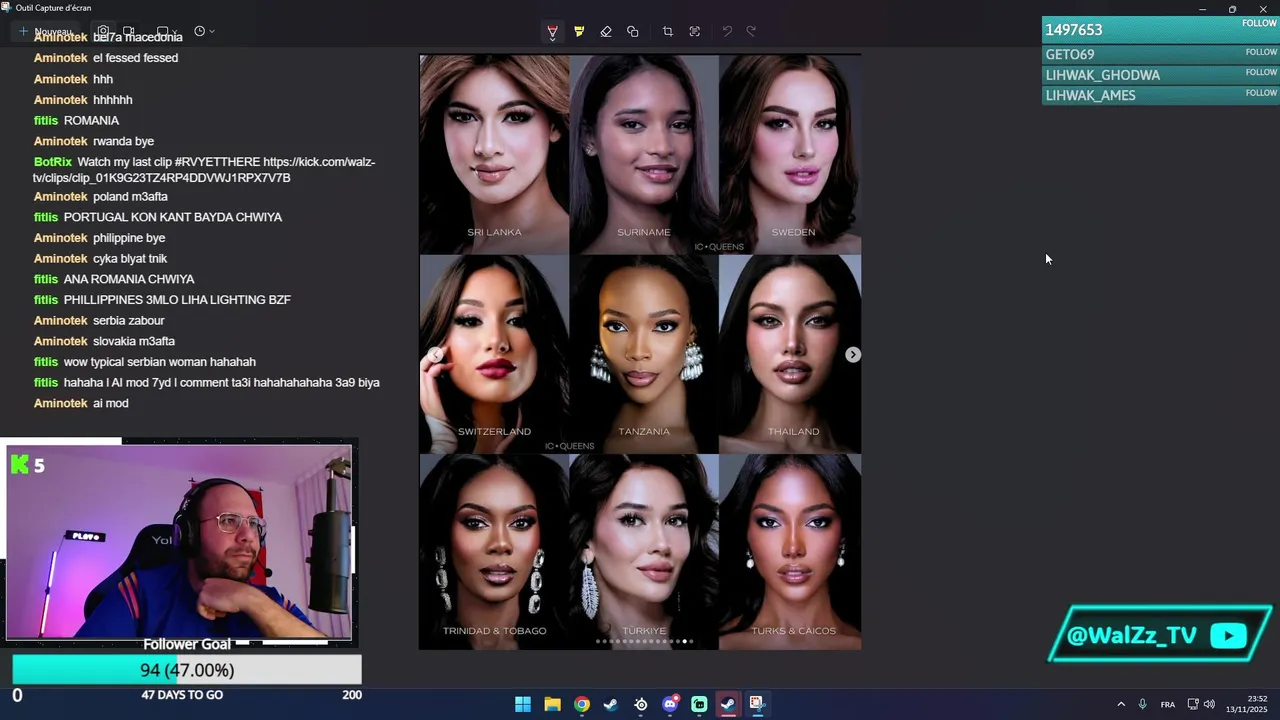Image resolution: width=1280 pixels, height=720 pixels.
Task: Click the Trinidad & Tobago portrait
Action: [494, 552]
